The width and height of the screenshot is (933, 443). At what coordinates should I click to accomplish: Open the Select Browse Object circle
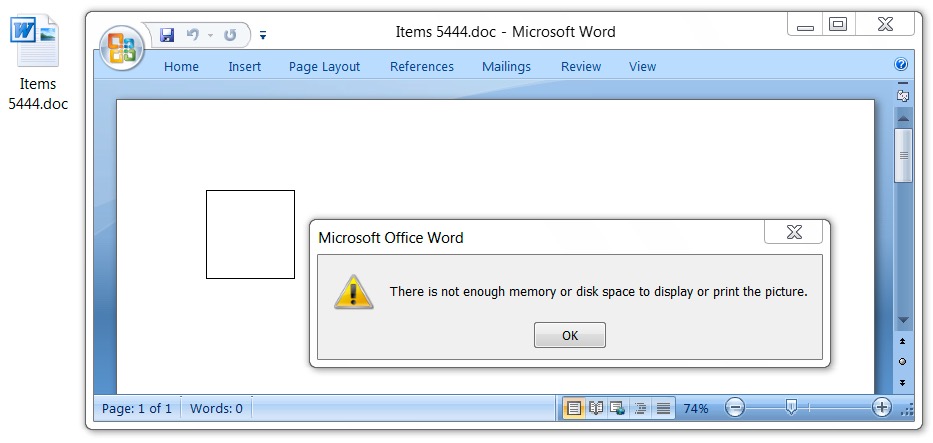pos(902,362)
